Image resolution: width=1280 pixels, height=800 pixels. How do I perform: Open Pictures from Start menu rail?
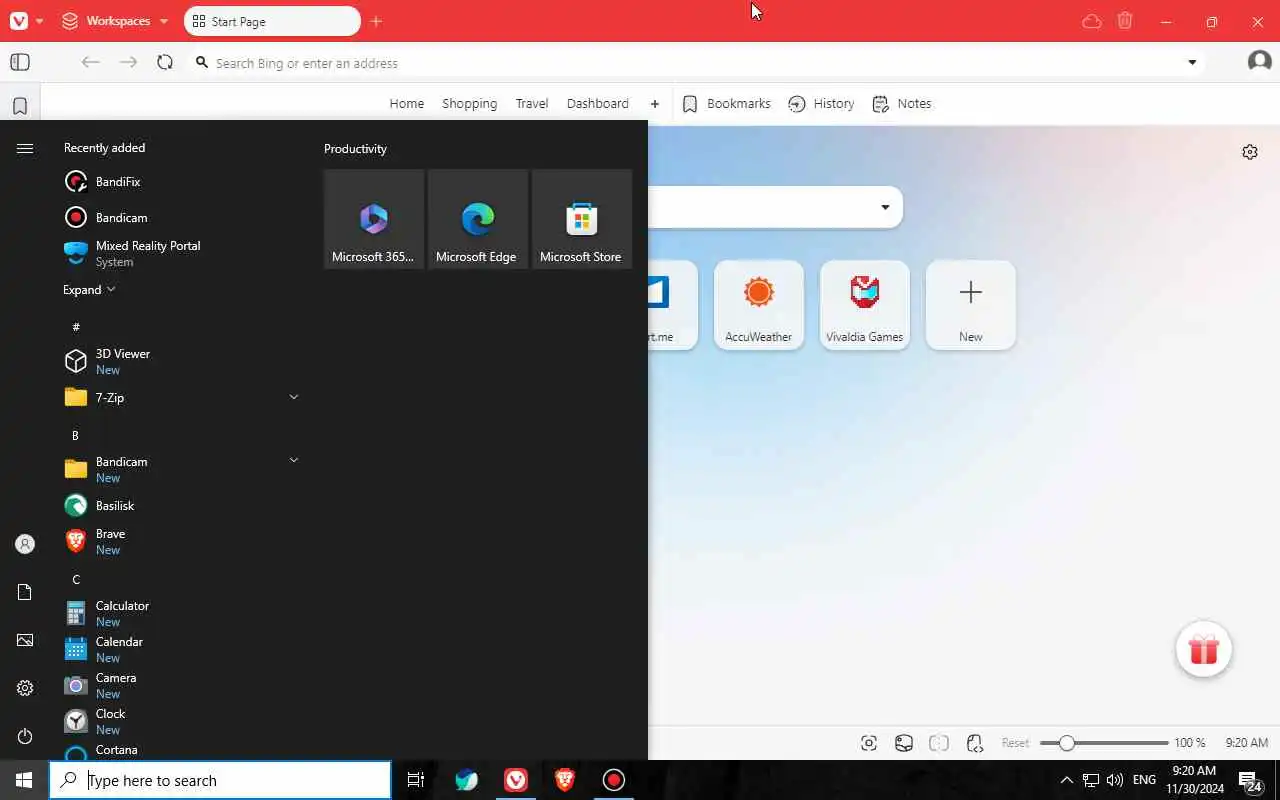pyautogui.click(x=25, y=640)
